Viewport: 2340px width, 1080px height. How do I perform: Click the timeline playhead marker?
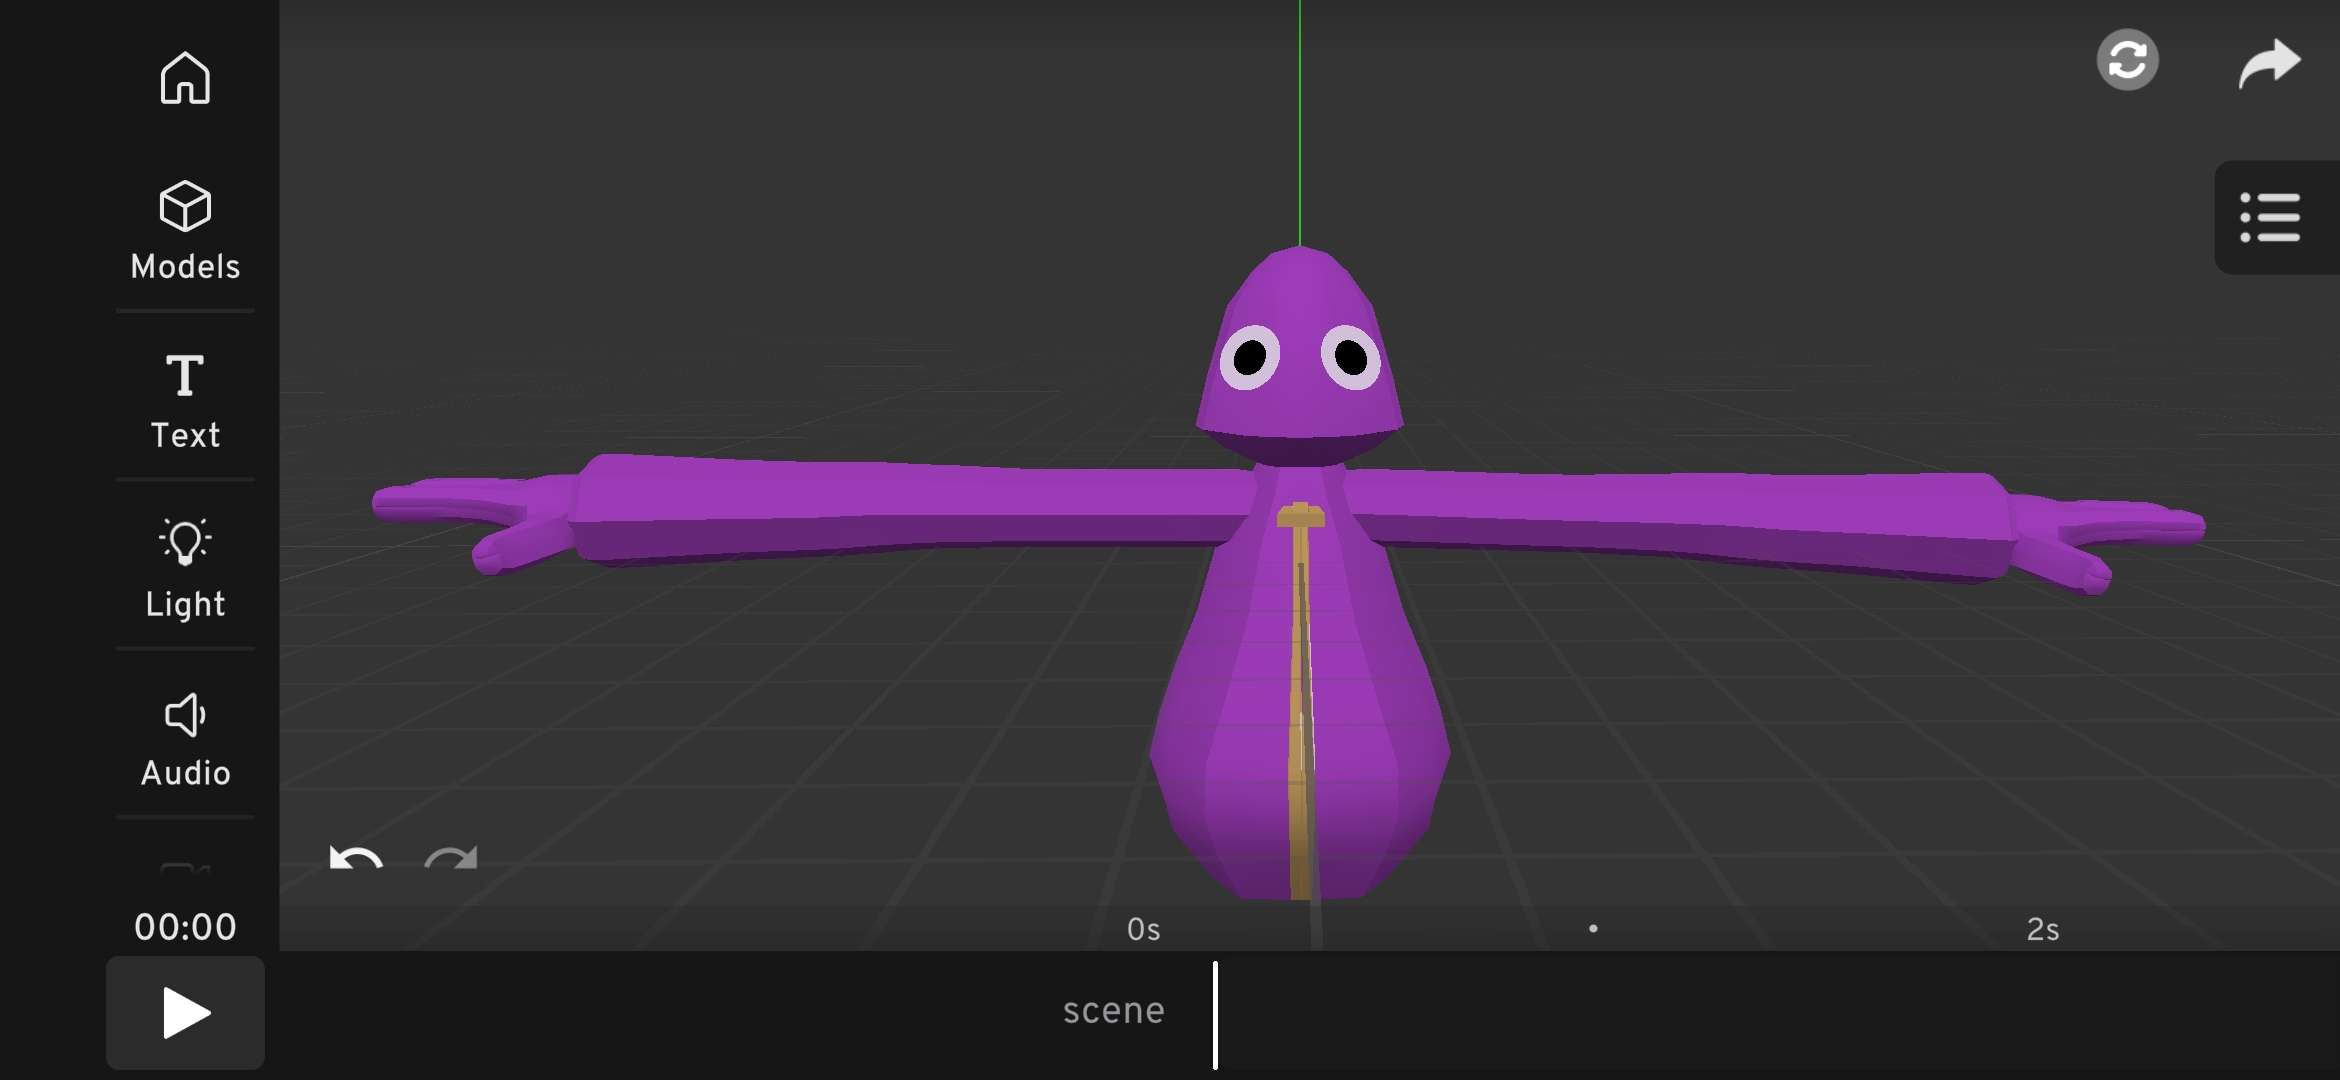pos(1215,1015)
